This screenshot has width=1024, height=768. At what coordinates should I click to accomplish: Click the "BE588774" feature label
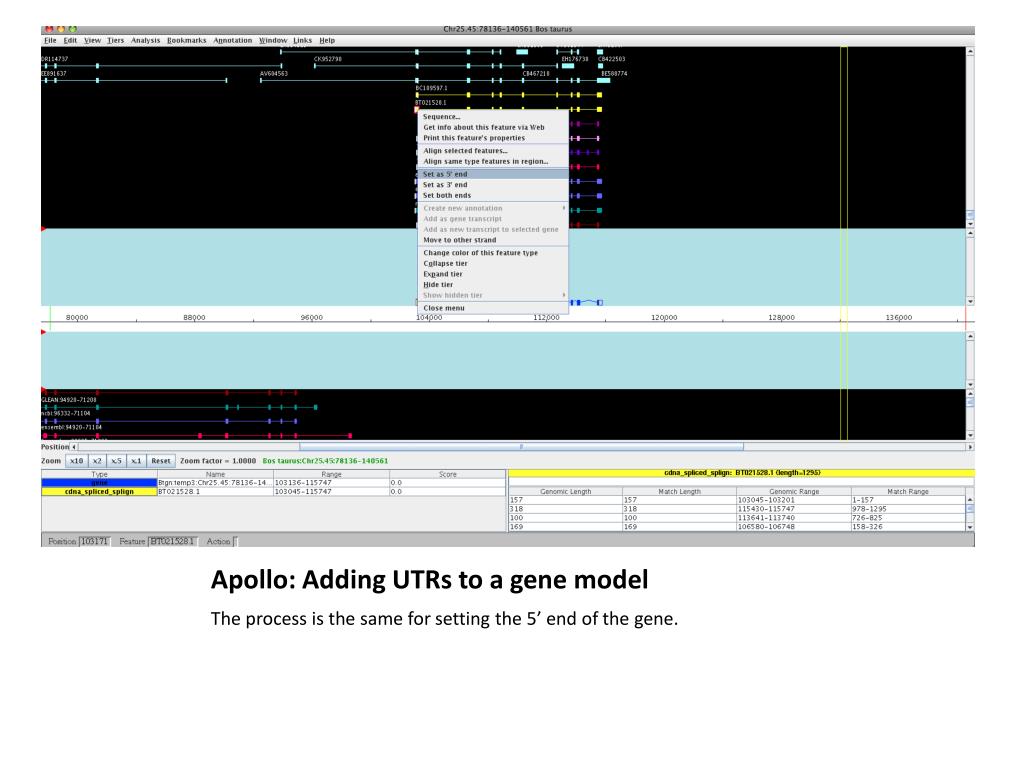point(614,74)
